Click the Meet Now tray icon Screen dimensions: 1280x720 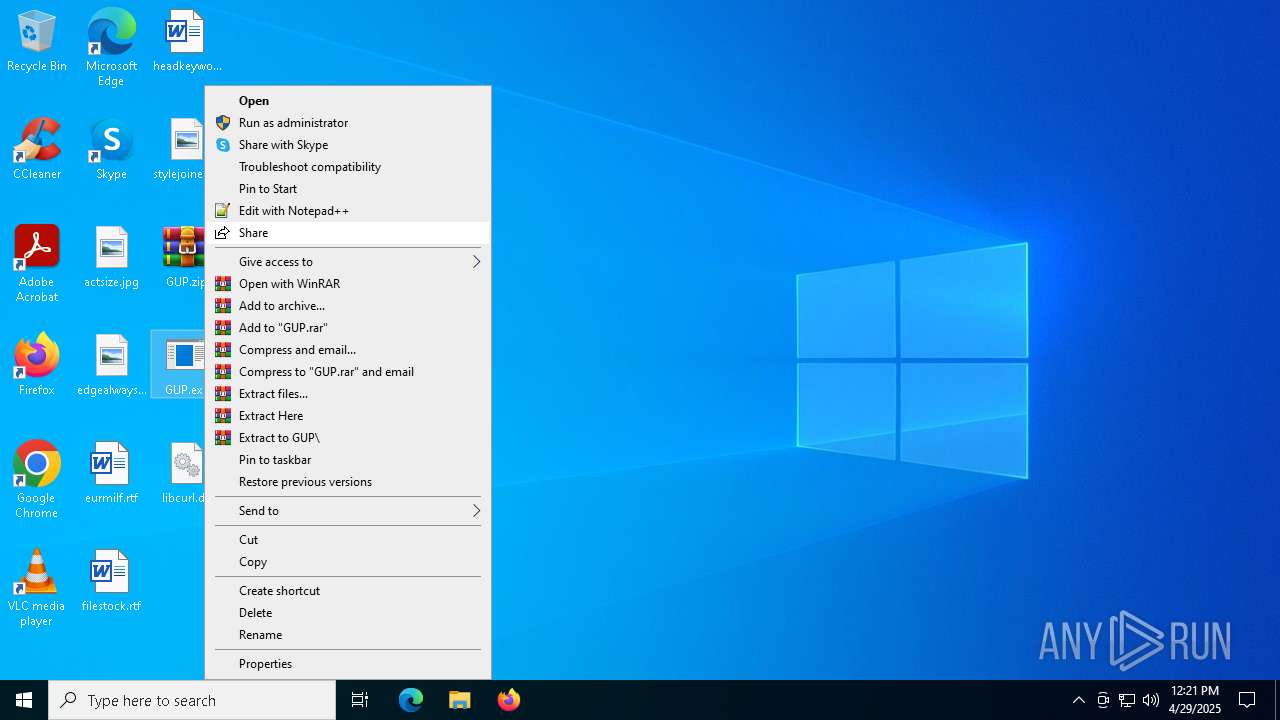coord(1103,700)
